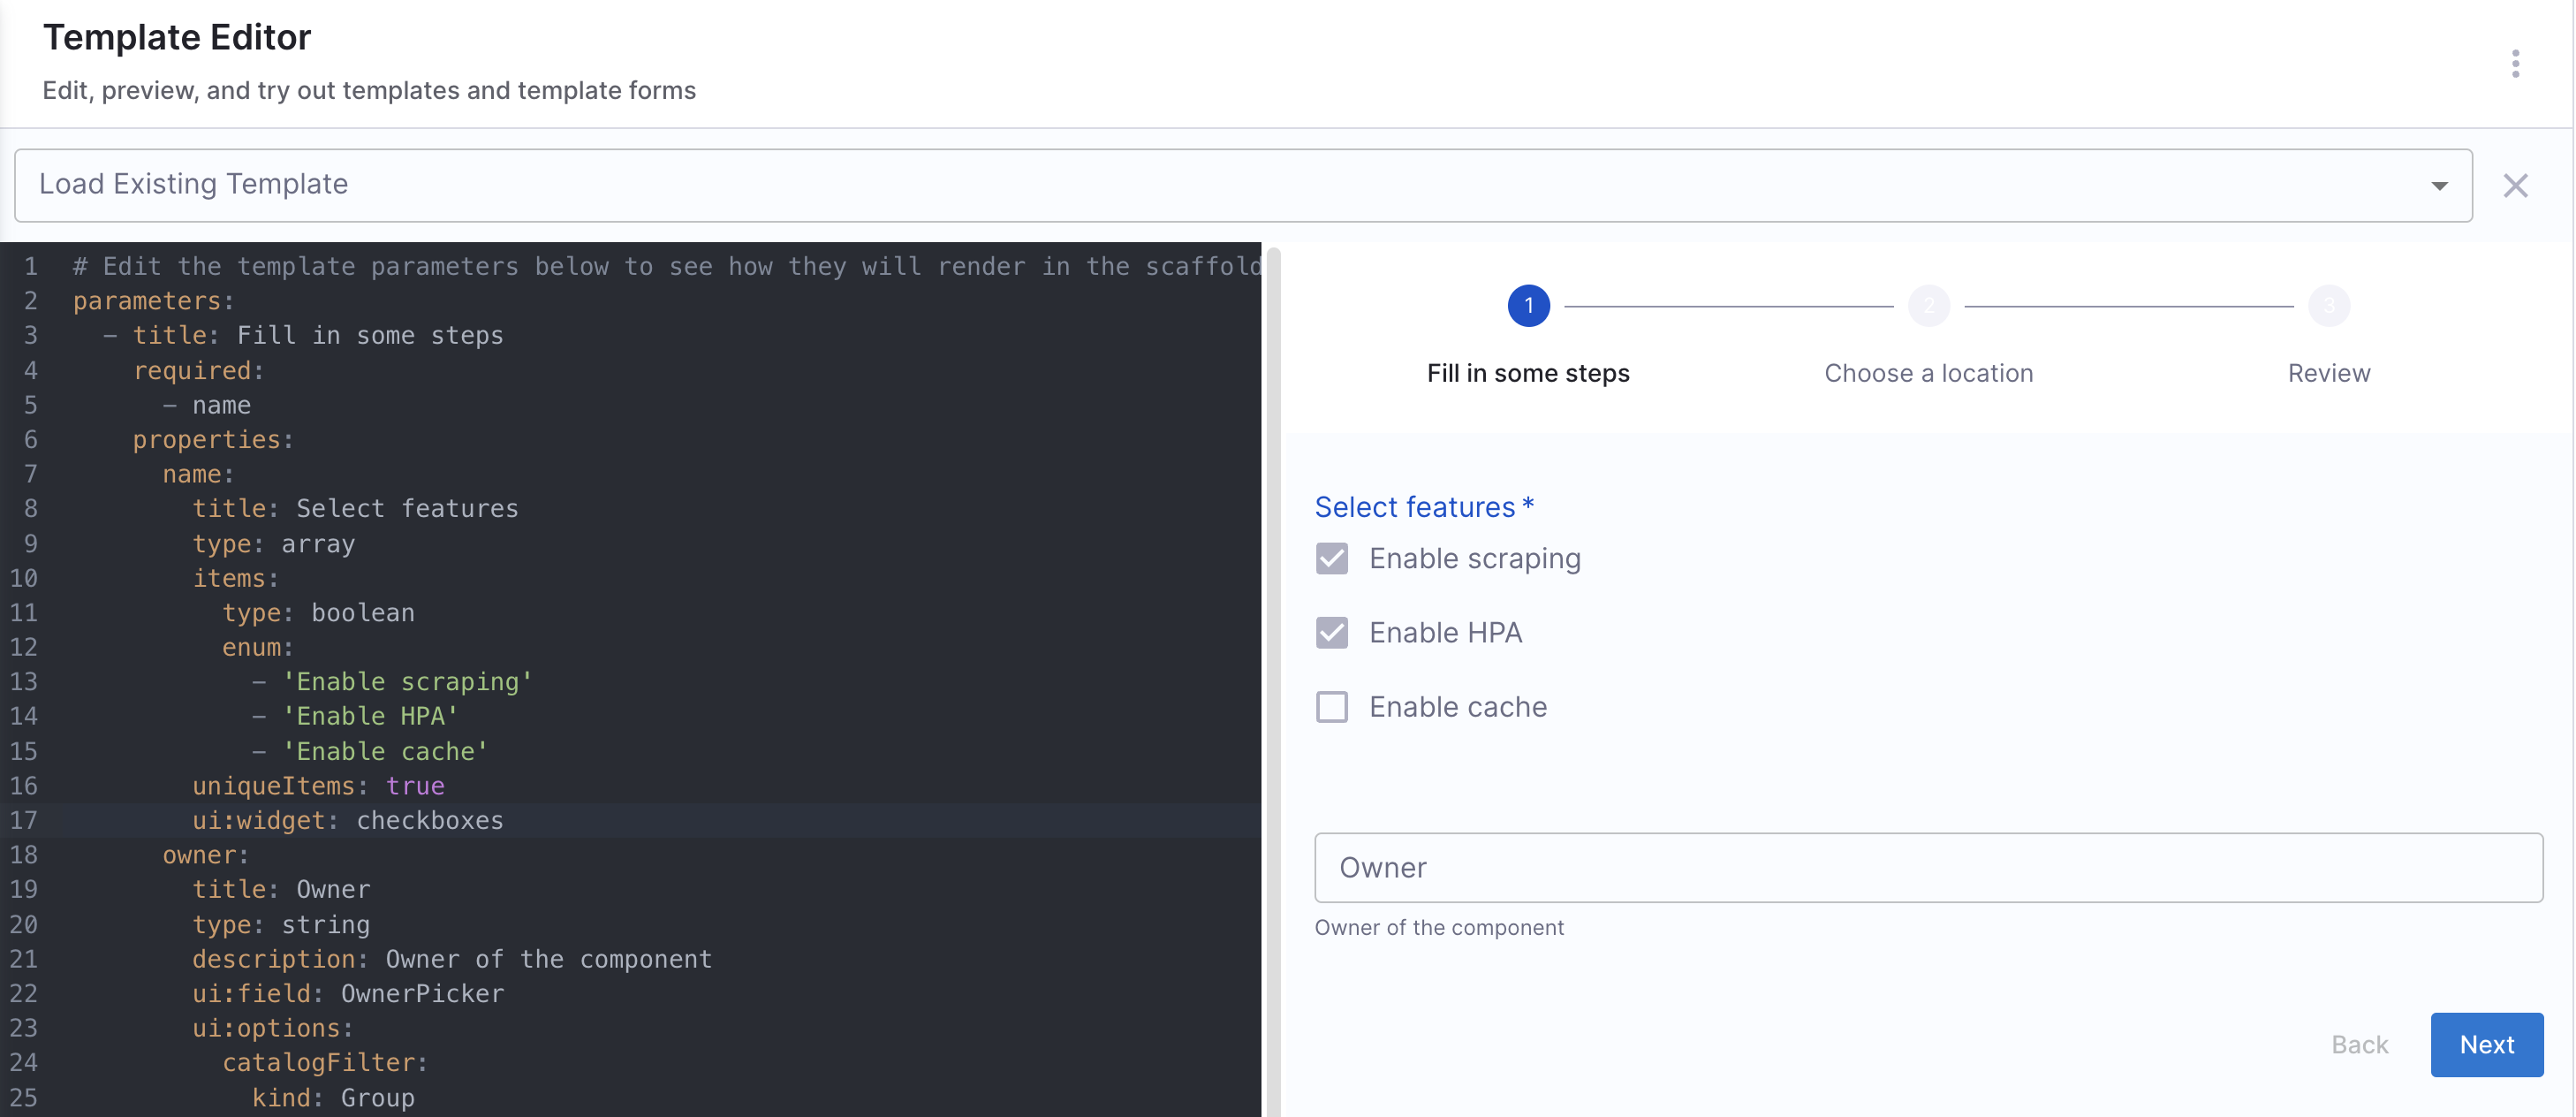The width and height of the screenshot is (2576, 1117).
Task: Uncheck the Enable HPA checkbox
Action: pyautogui.click(x=1331, y=633)
